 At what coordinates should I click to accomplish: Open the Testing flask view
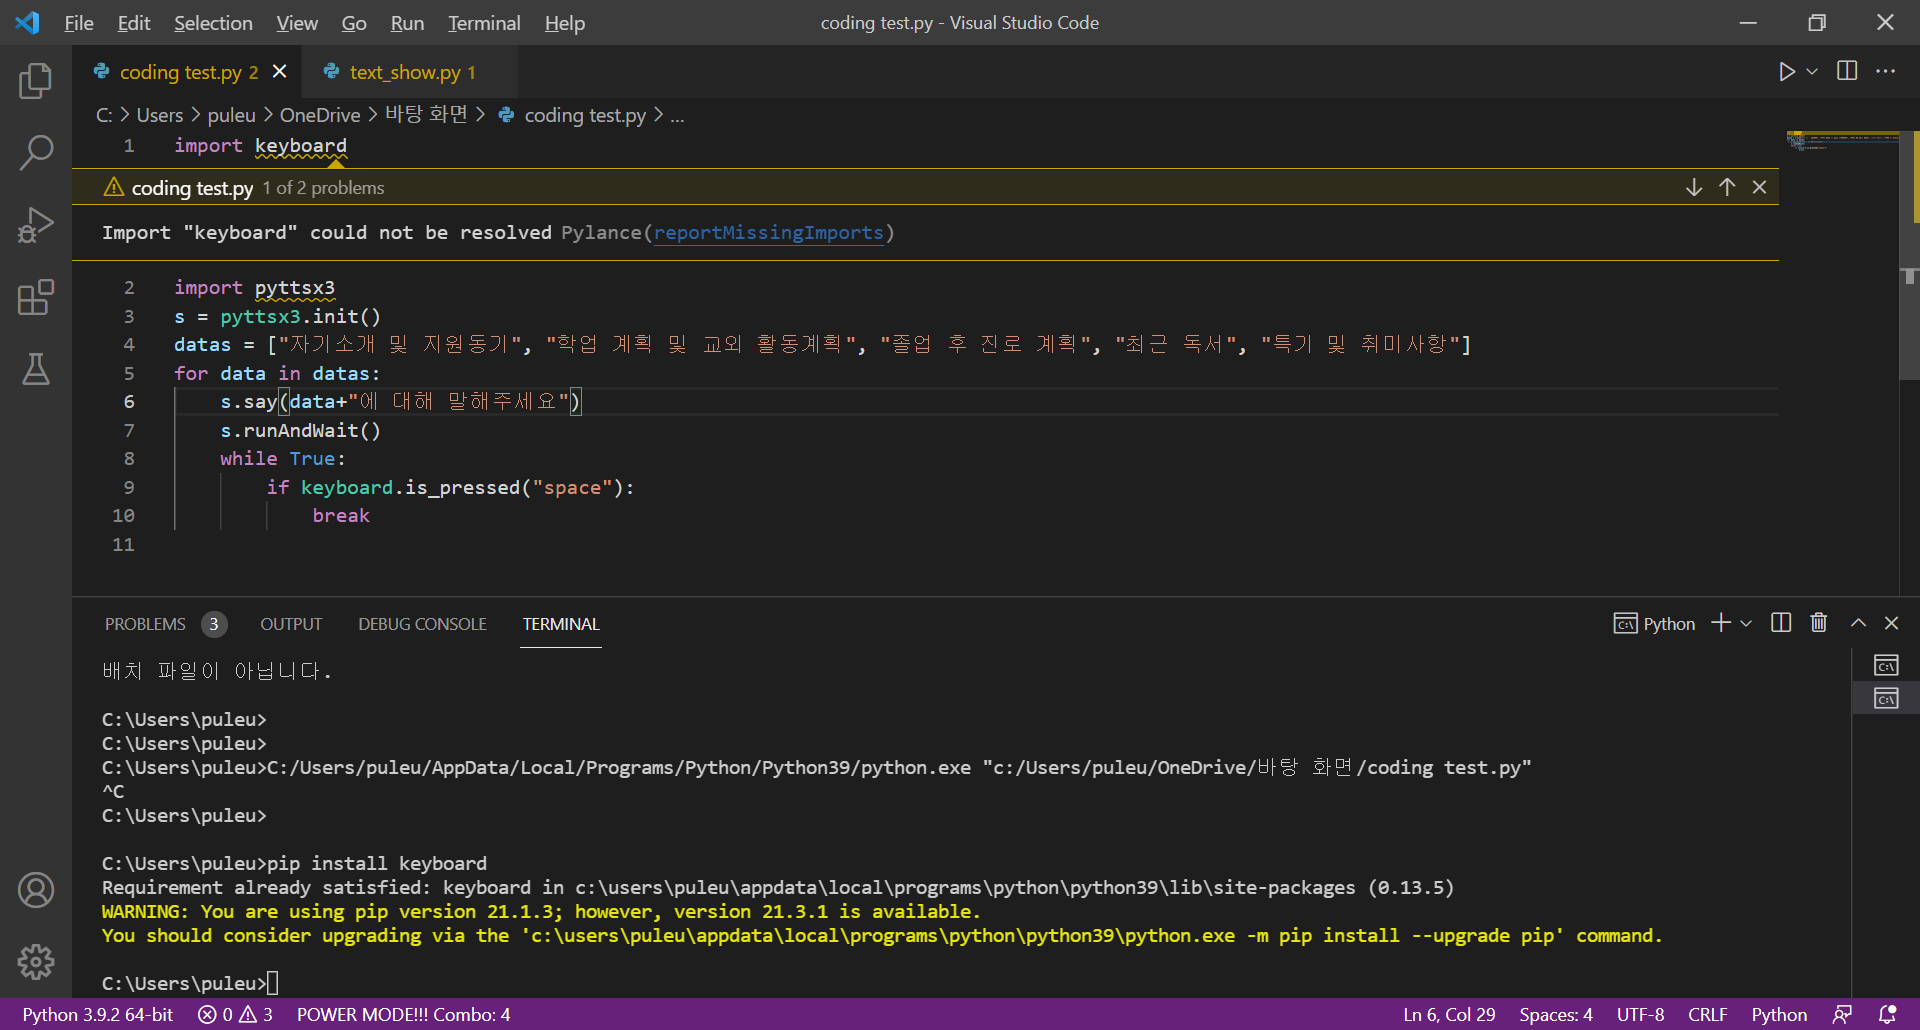(x=36, y=369)
